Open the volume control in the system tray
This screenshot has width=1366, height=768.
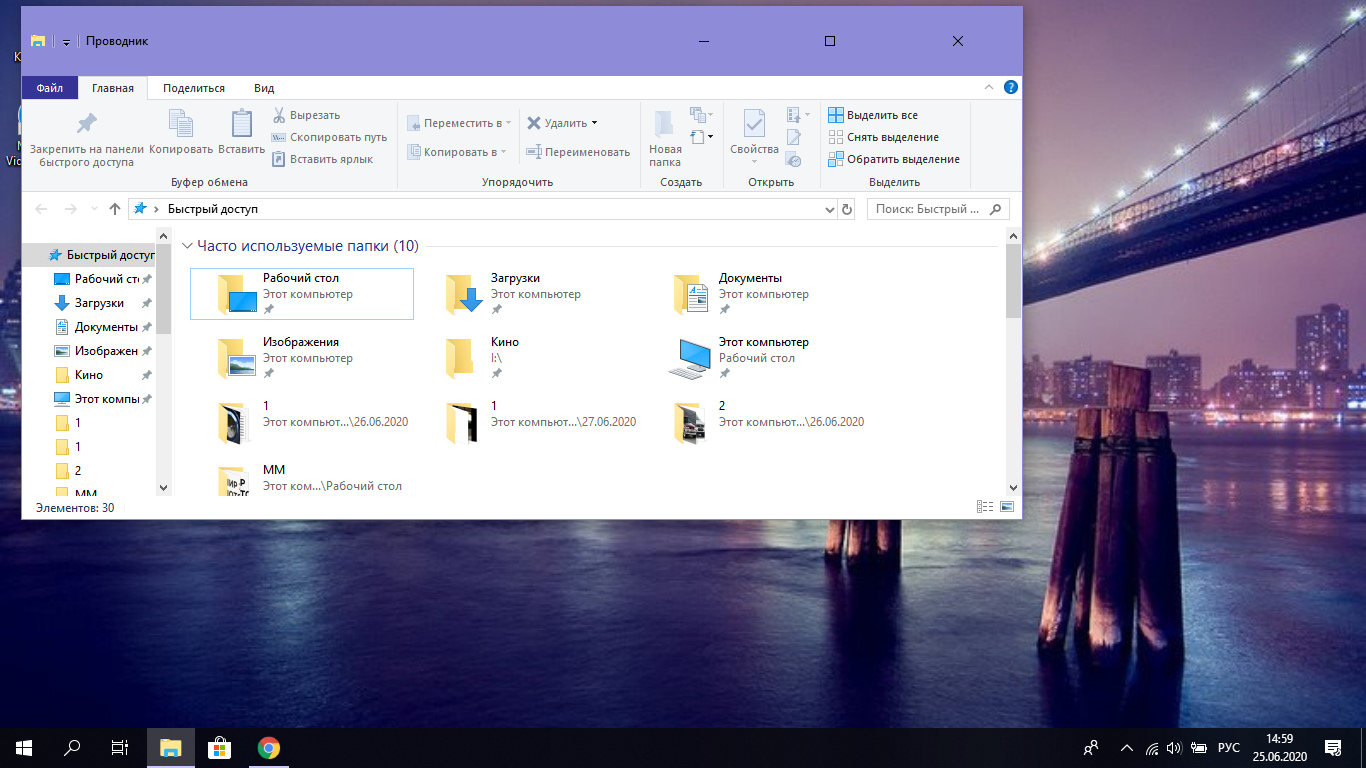click(x=1174, y=748)
